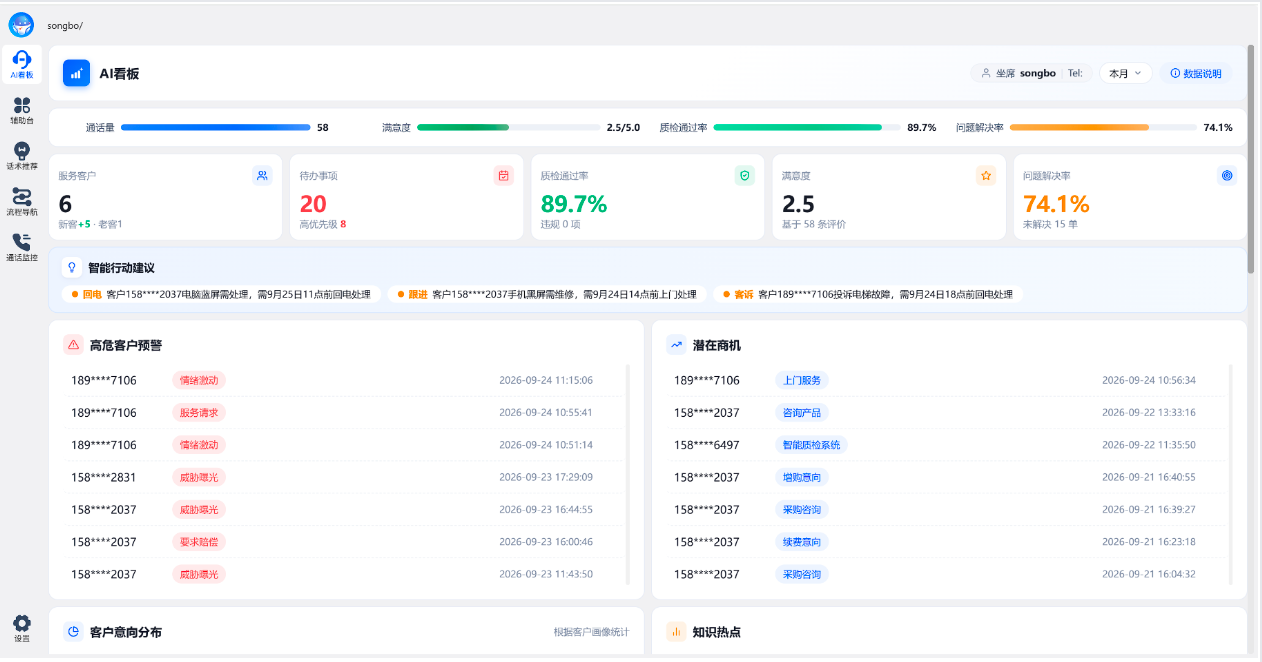The image size is (1262, 662).
Task: Click the blue chart icon beside AI看板 title
Action: click(77, 73)
